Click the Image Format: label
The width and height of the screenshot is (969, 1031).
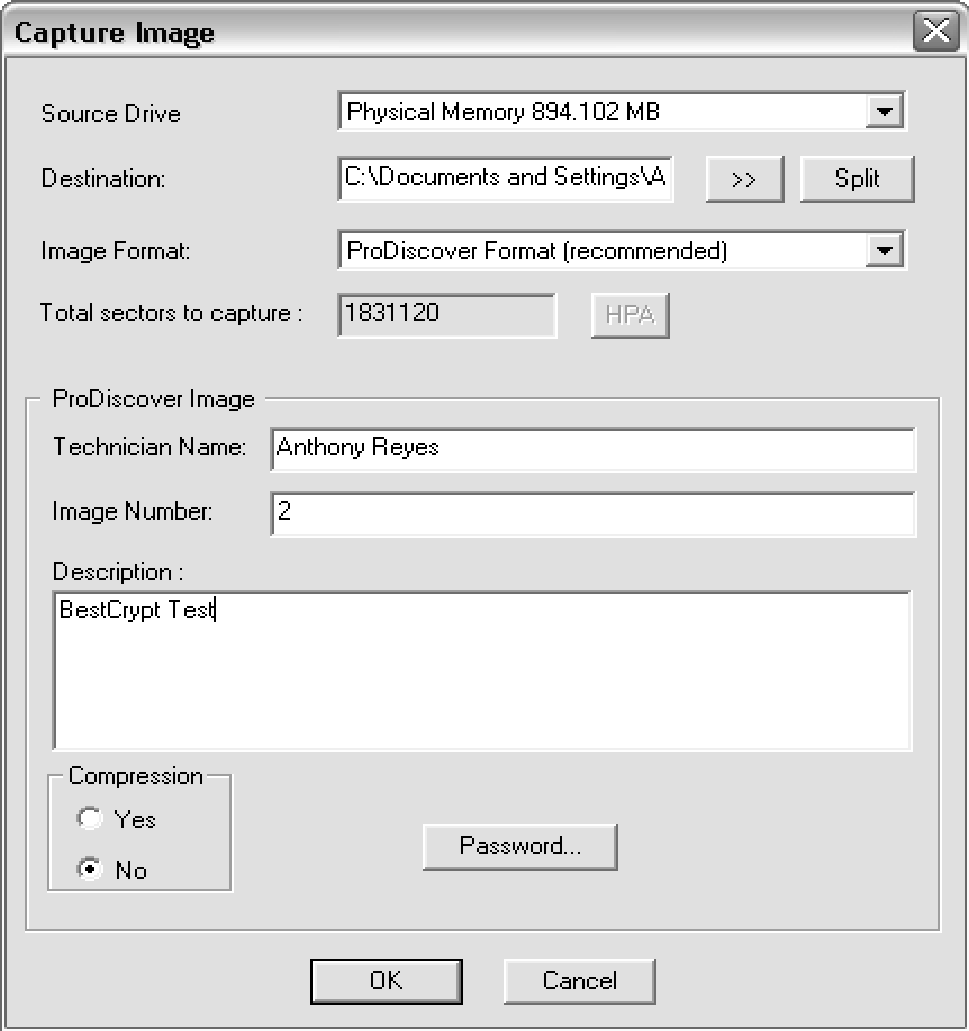coord(116,251)
